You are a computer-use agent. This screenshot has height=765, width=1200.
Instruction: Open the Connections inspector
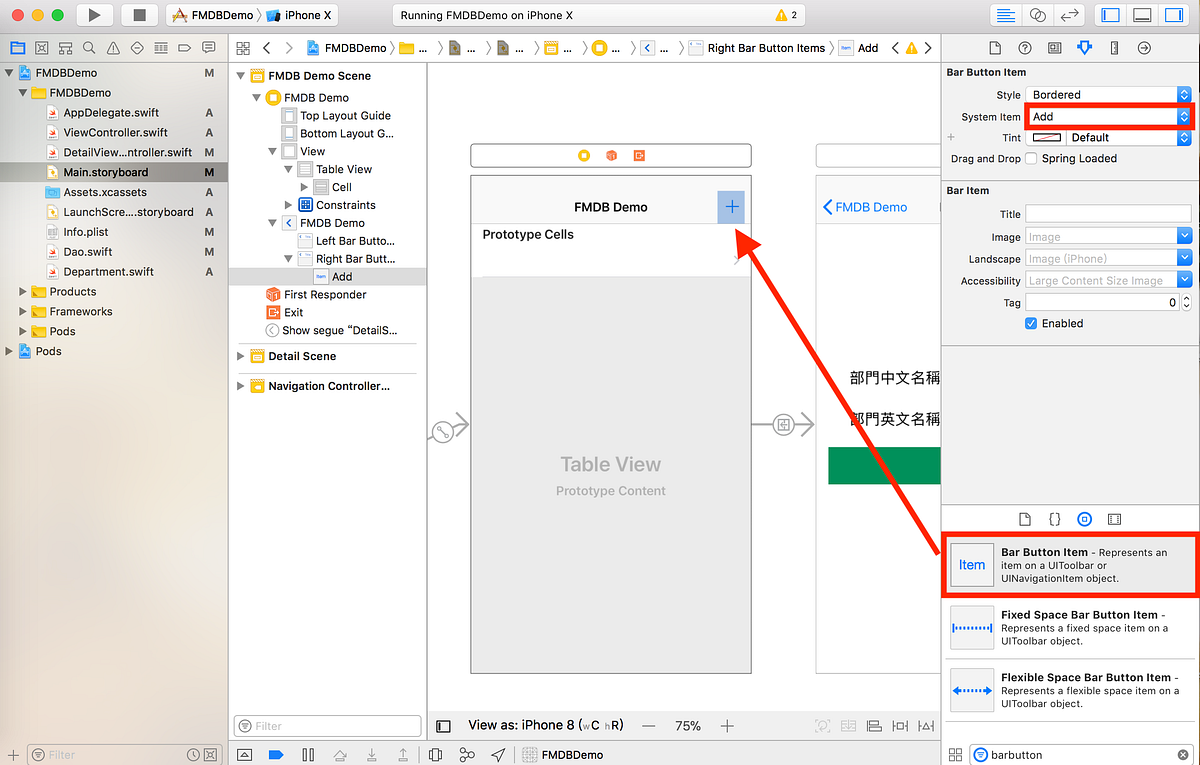coord(1143,47)
